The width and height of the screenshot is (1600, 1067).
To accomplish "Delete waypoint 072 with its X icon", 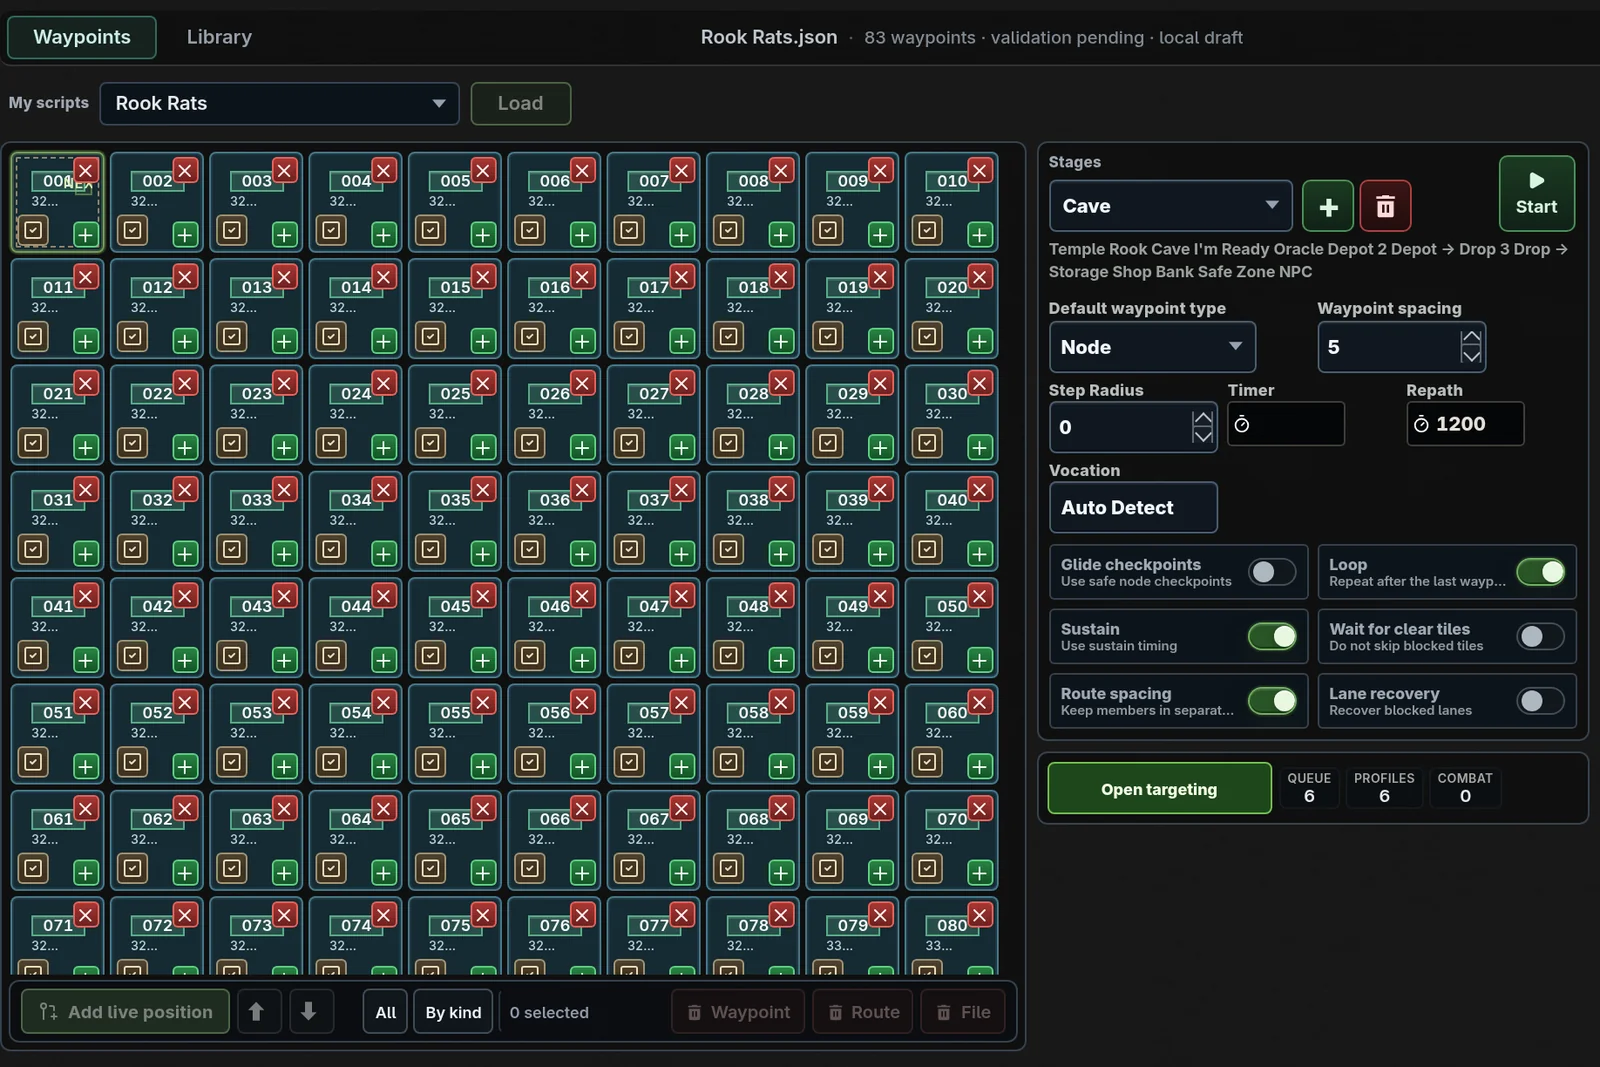I will (185, 915).
